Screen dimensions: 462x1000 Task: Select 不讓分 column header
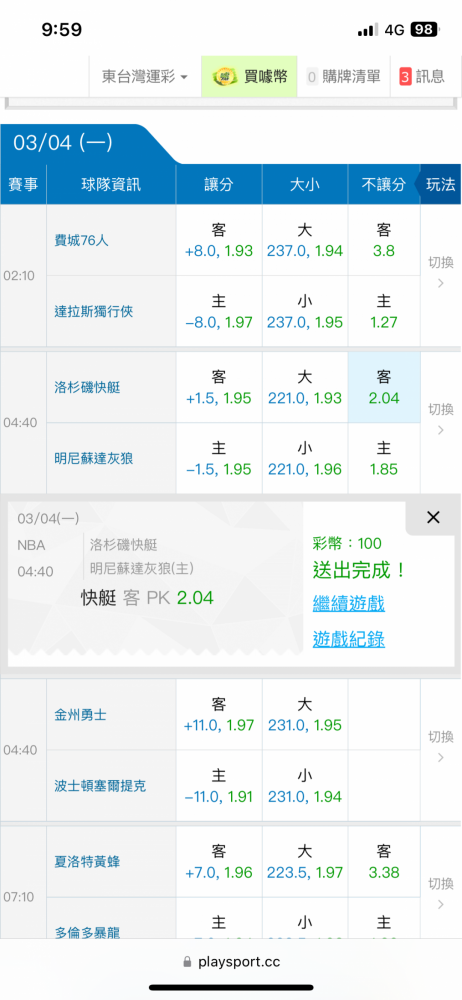[x=384, y=185]
